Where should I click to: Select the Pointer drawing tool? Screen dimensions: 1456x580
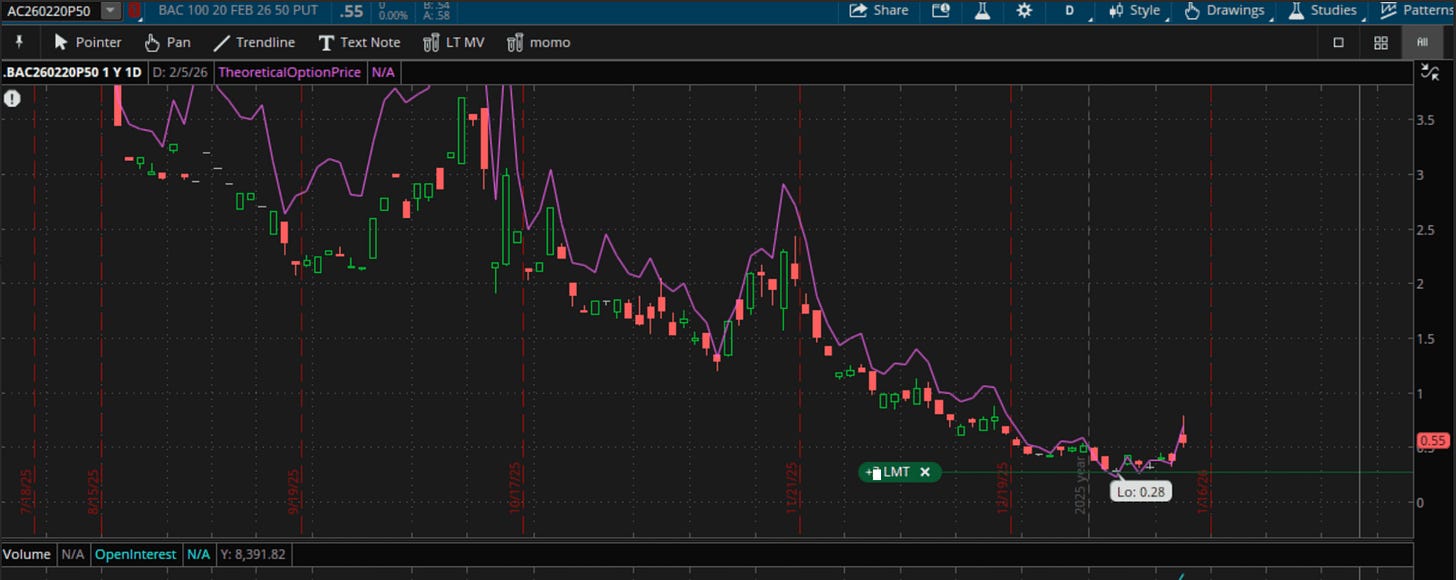coord(87,42)
